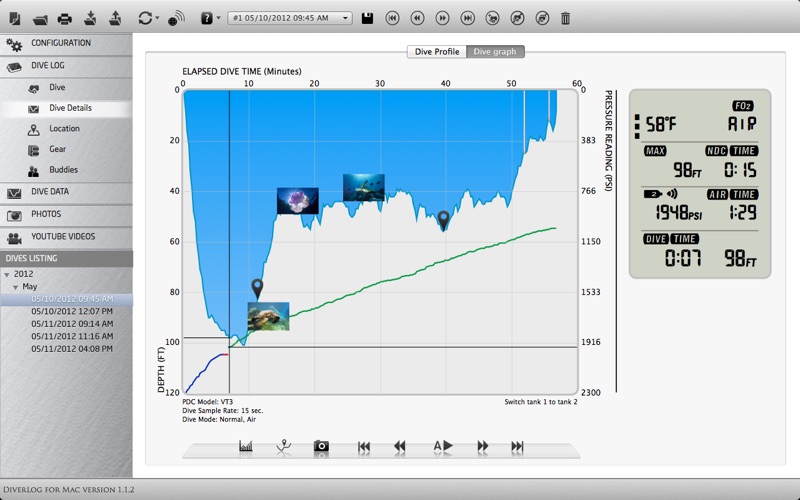Select dive 05/11/2012 09:14 AM in listing
The image size is (800, 500).
coord(72,324)
